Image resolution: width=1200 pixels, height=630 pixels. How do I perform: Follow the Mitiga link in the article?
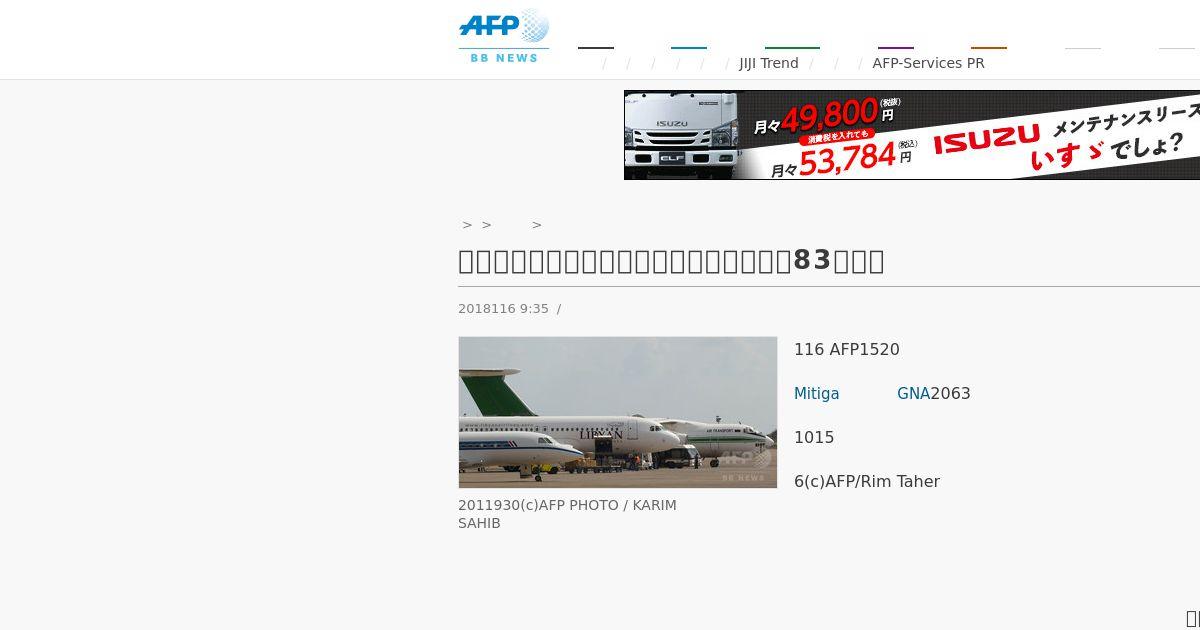[817, 394]
